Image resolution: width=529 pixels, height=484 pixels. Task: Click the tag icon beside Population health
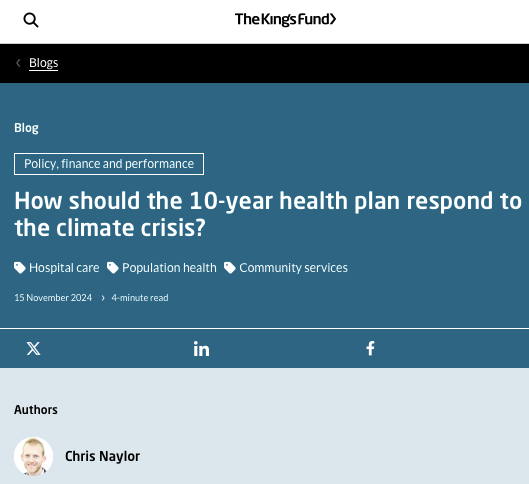[113, 268]
